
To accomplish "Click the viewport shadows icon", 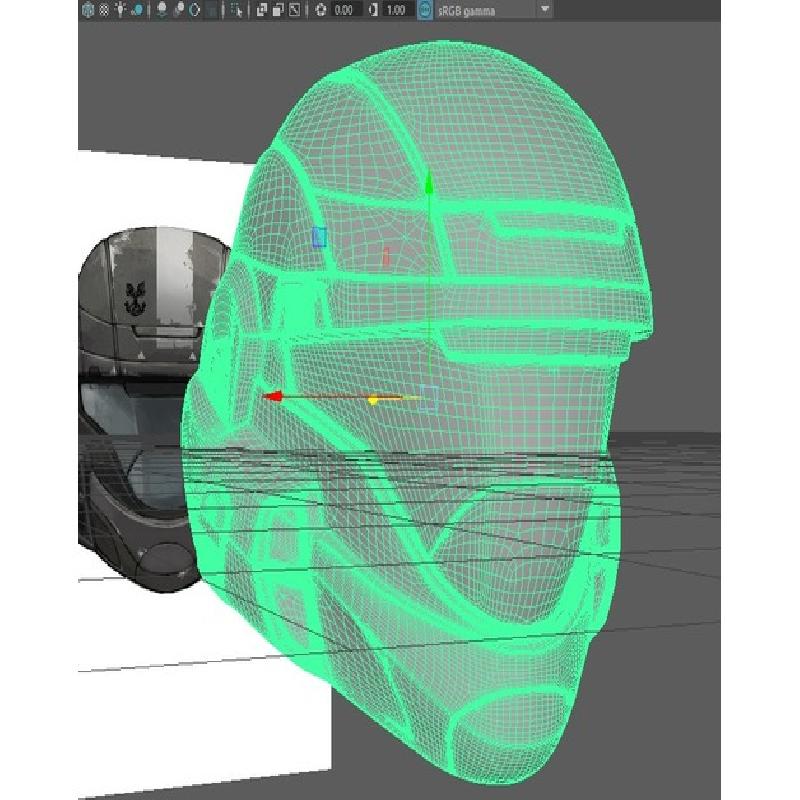I will [x=137, y=10].
